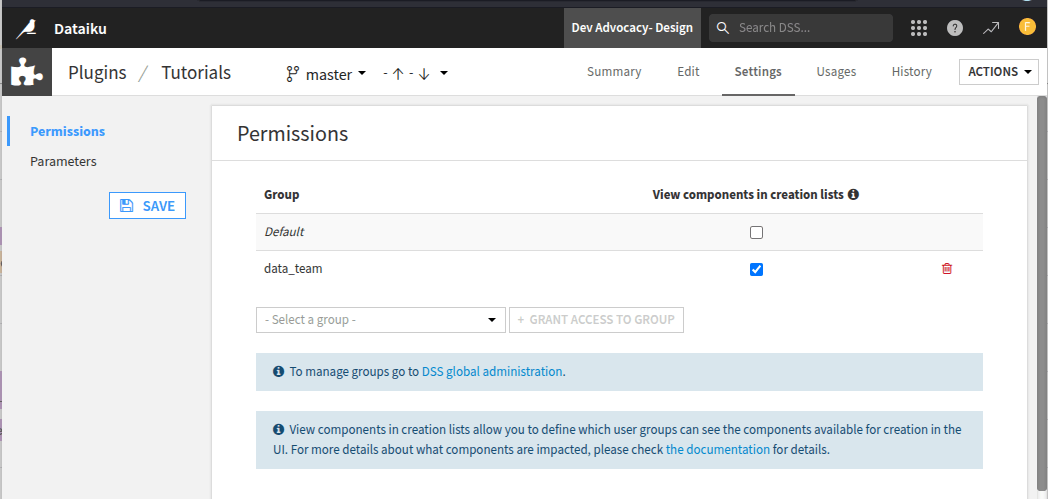Open the Usages tab
Image resolution: width=1048 pixels, height=499 pixels.
836,71
